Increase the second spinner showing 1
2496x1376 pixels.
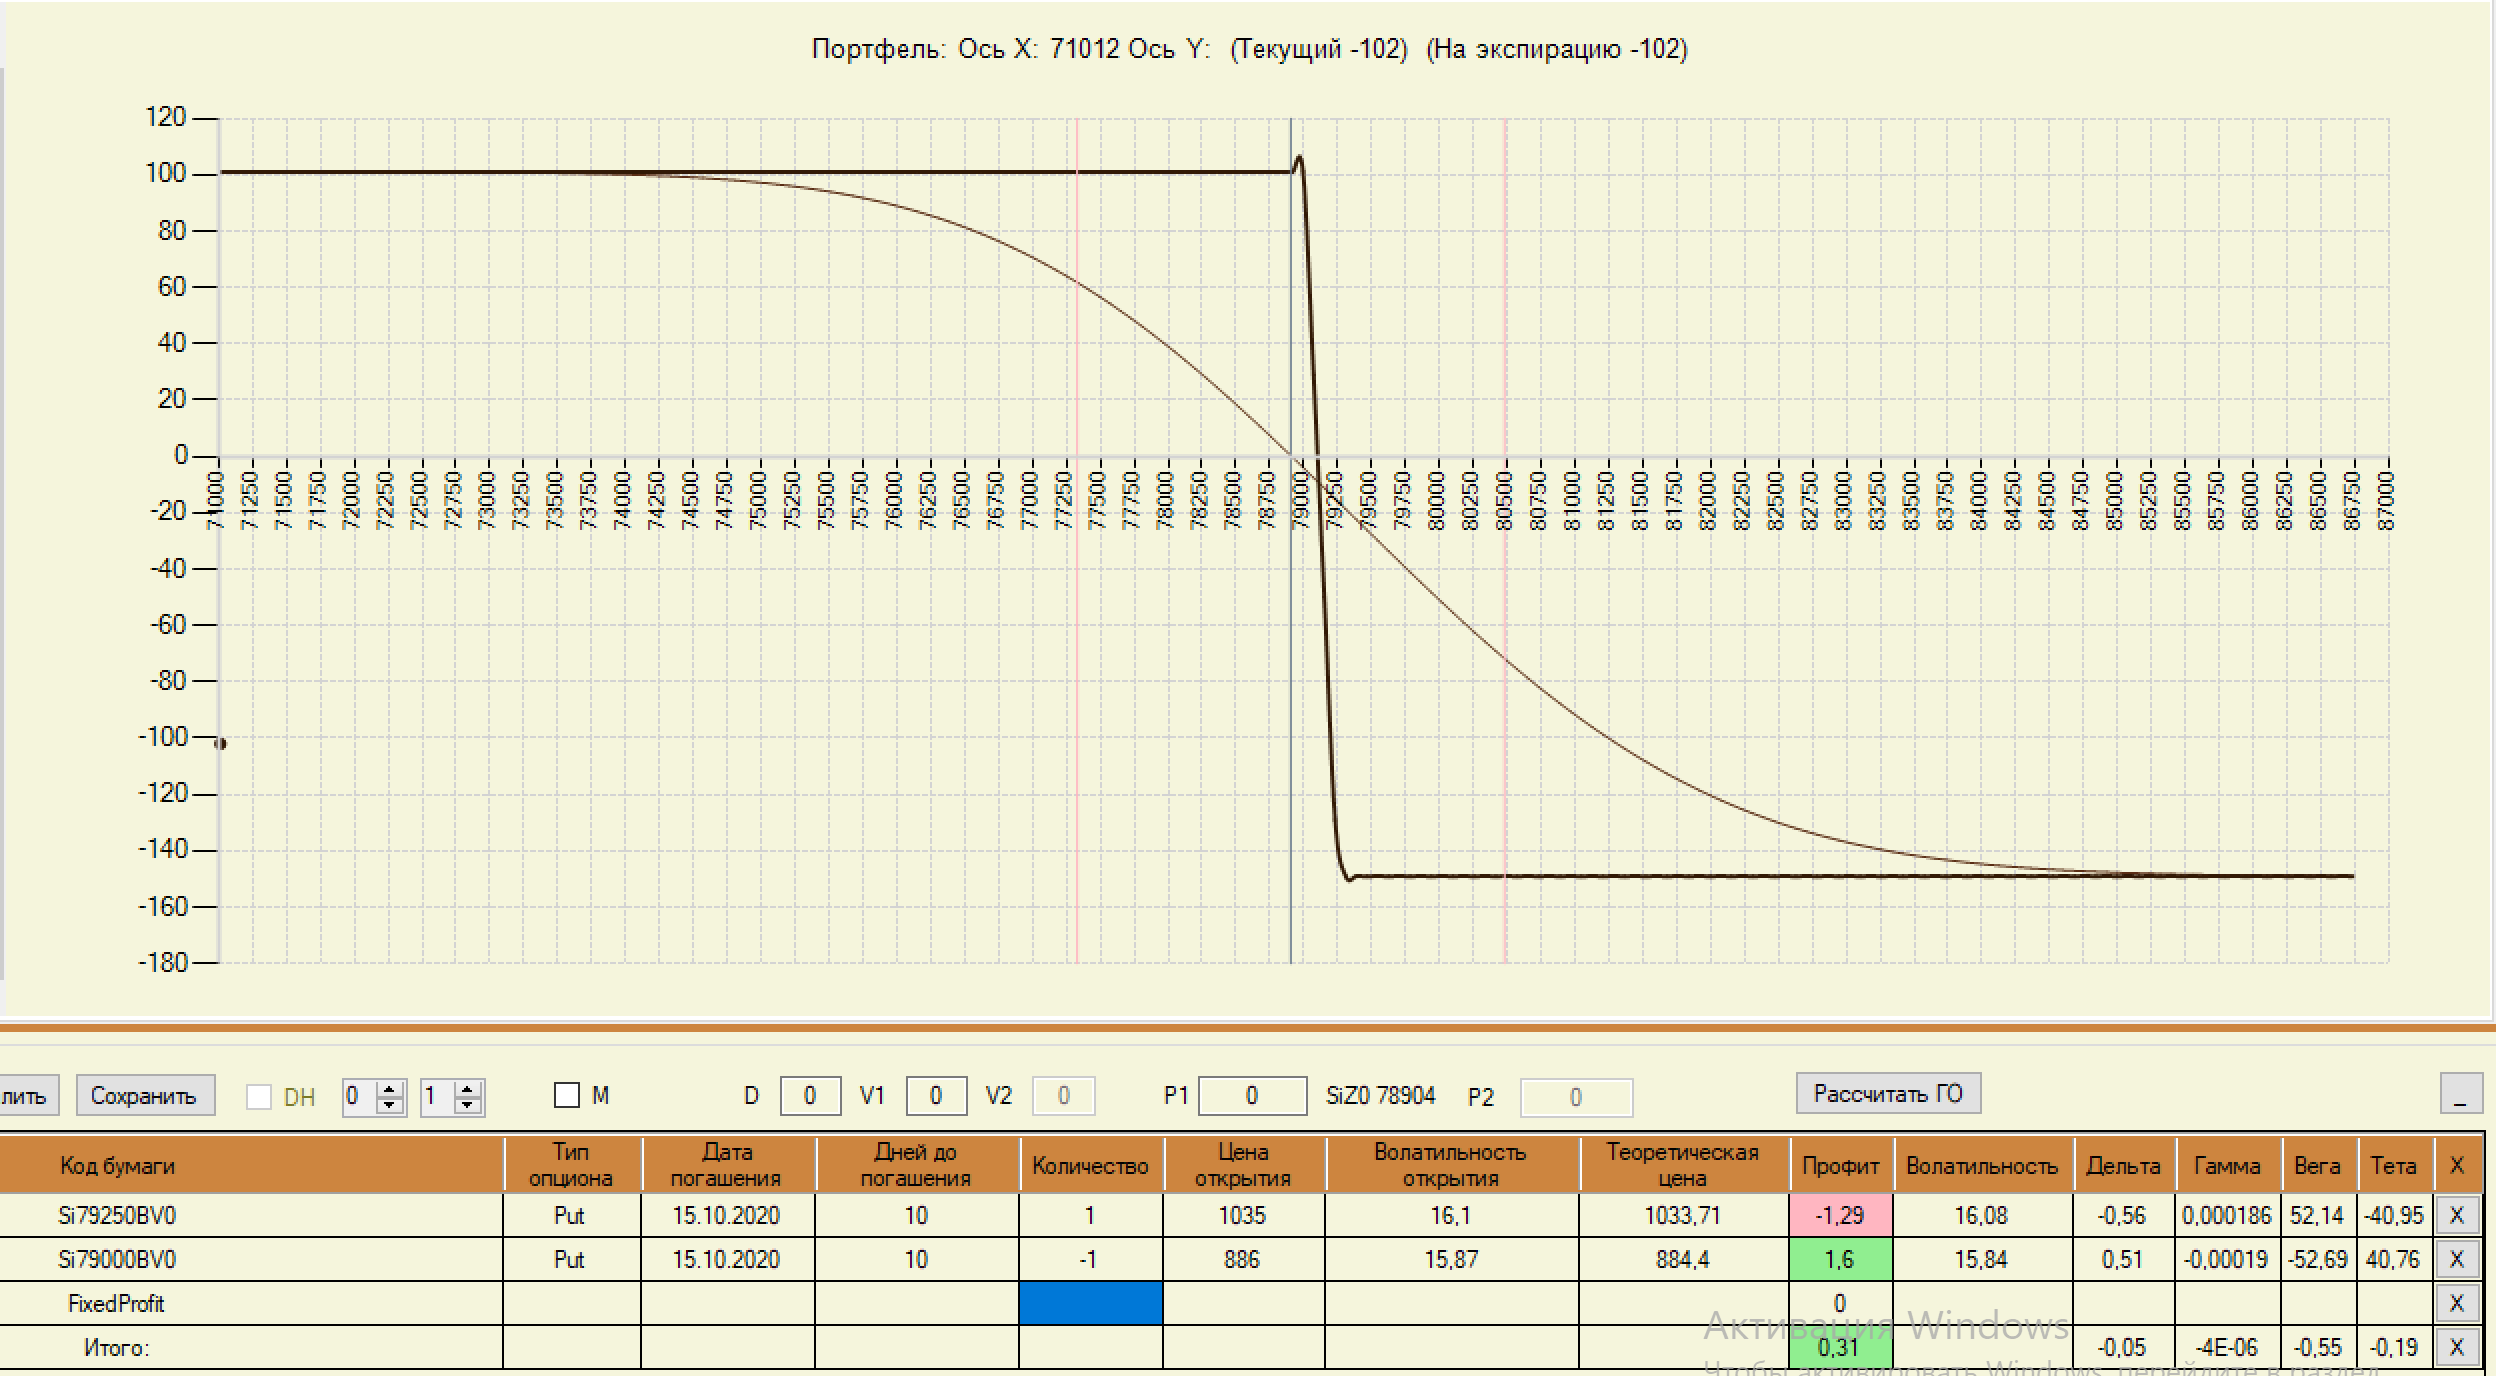click(x=467, y=1089)
